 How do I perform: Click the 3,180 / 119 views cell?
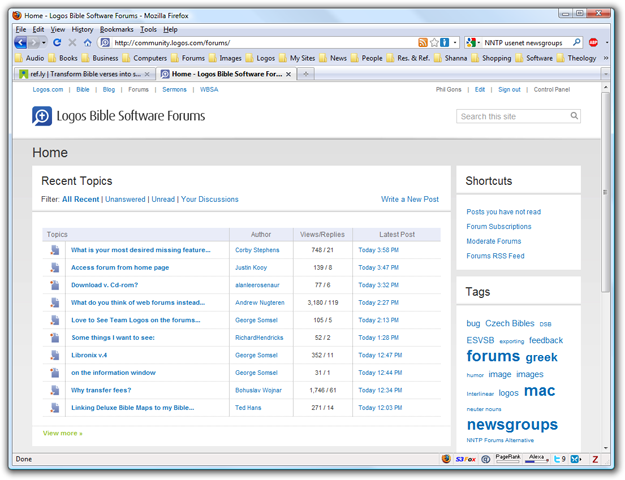coord(323,303)
